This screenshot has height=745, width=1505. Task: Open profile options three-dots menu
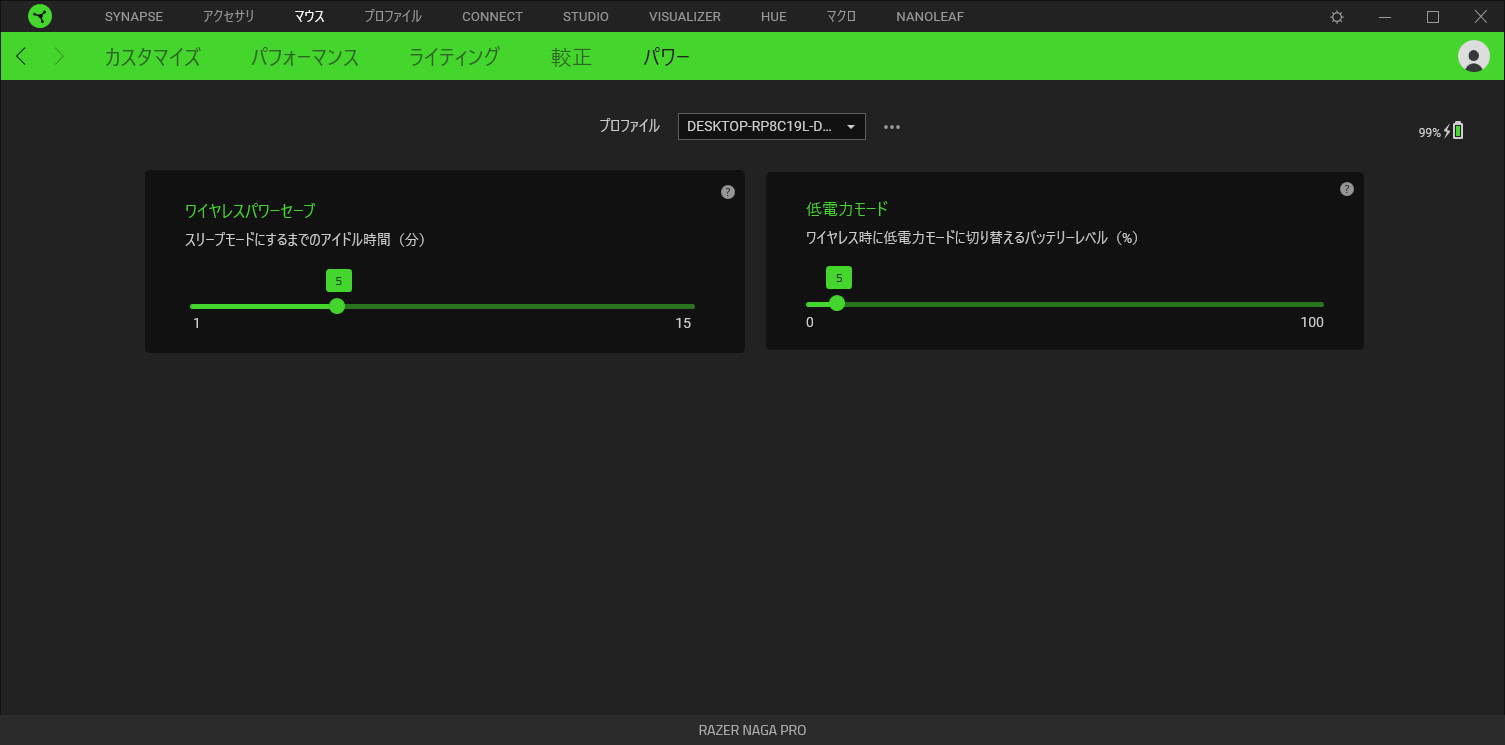[x=892, y=127]
